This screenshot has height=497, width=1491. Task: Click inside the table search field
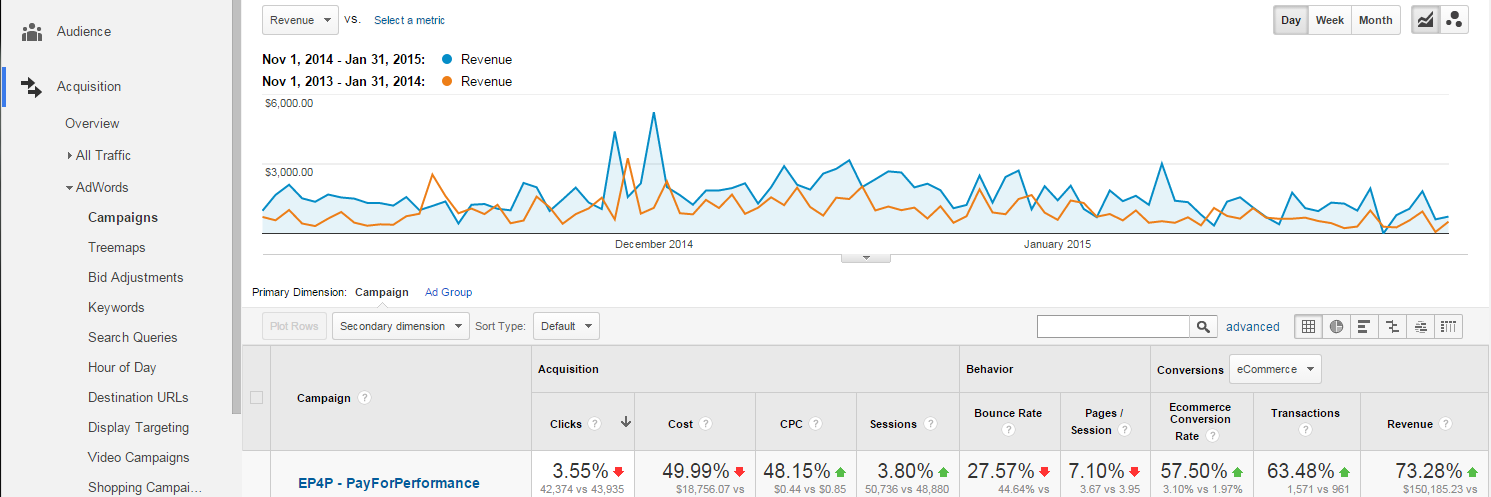1112,326
